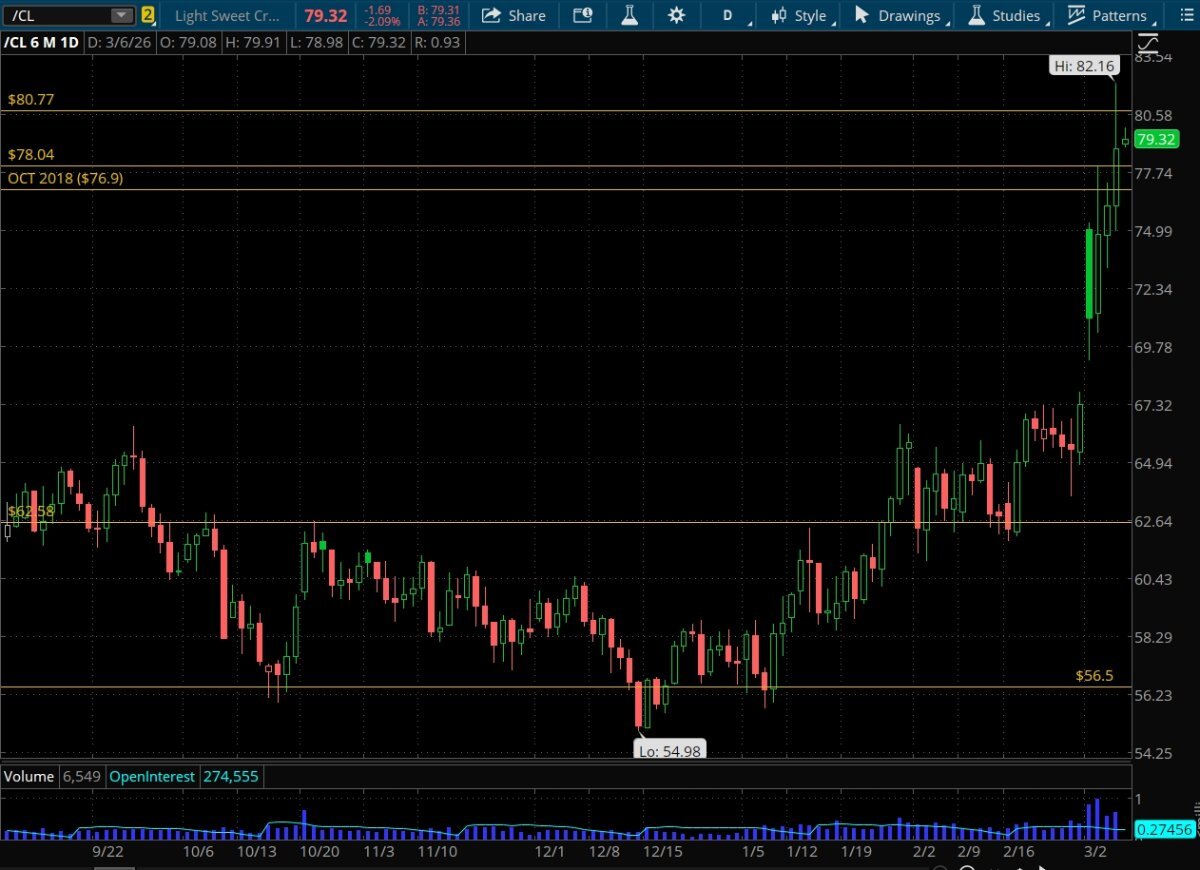
Task: Select the D daily timeframe button
Action: point(727,15)
